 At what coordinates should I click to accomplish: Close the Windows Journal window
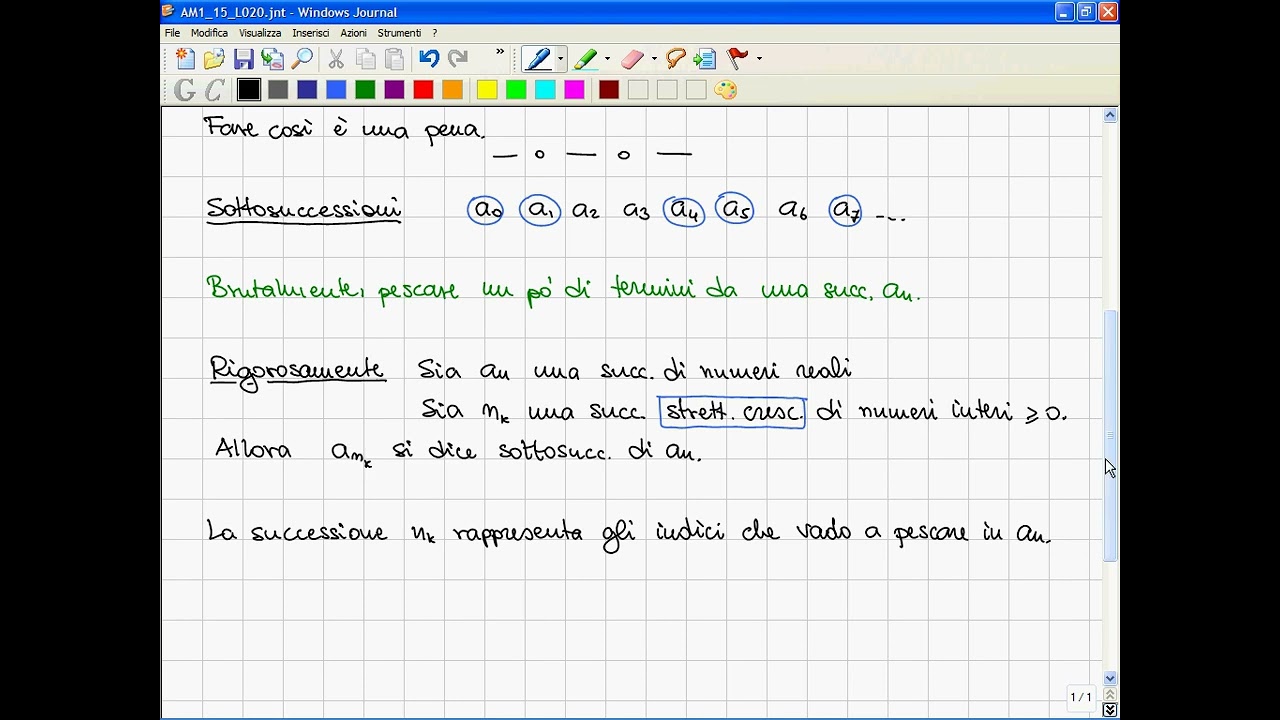coord(1108,12)
